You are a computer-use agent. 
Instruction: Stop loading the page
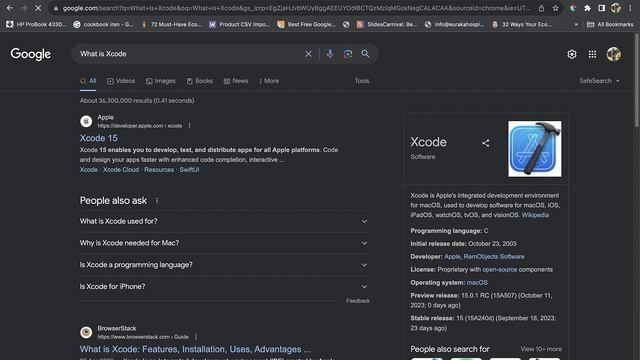(38, 8)
